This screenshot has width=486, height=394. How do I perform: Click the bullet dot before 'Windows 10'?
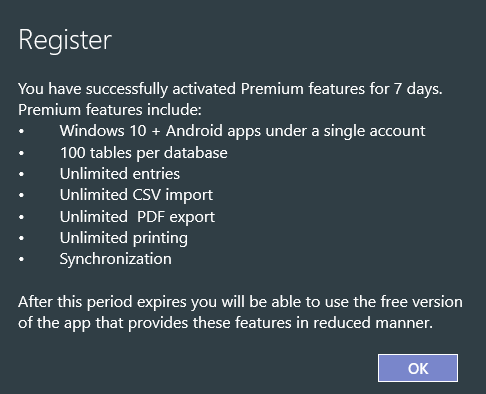pos(22,131)
